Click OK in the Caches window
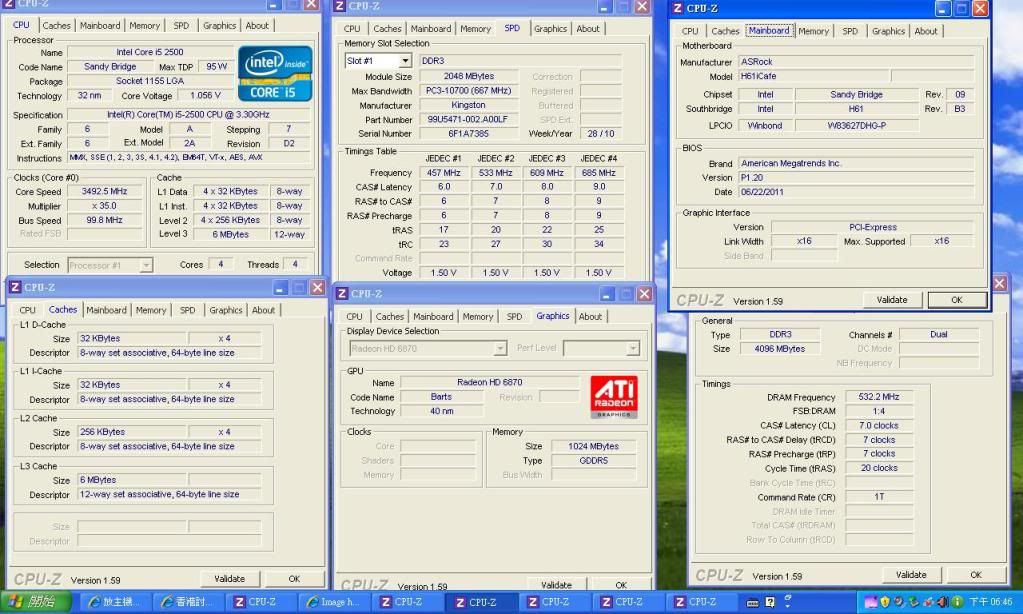Image resolution: width=1023 pixels, height=614 pixels. pos(294,579)
